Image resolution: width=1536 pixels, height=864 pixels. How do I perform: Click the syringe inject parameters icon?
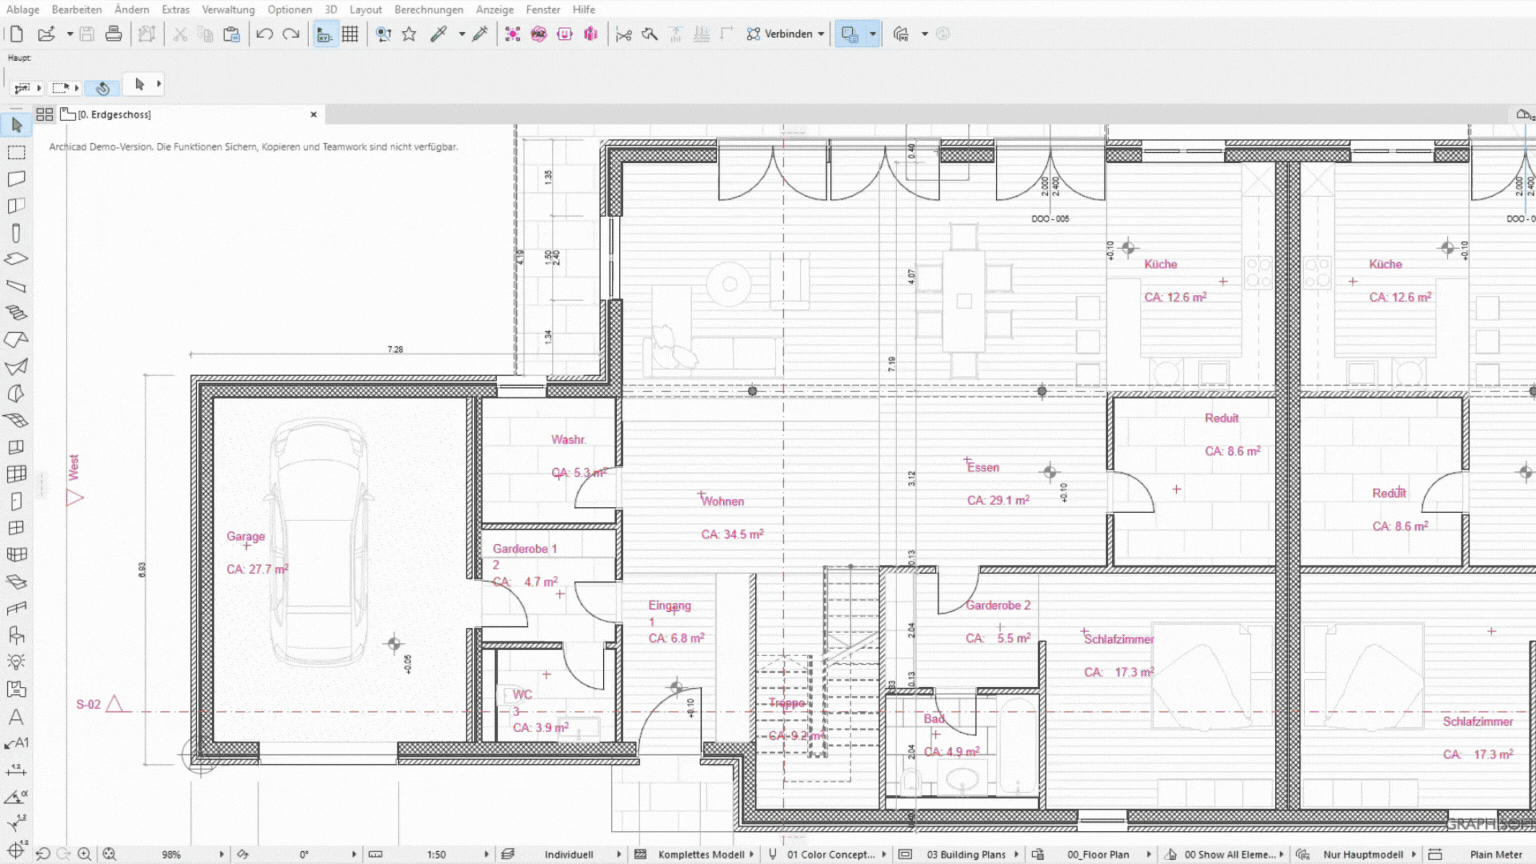click(x=480, y=34)
